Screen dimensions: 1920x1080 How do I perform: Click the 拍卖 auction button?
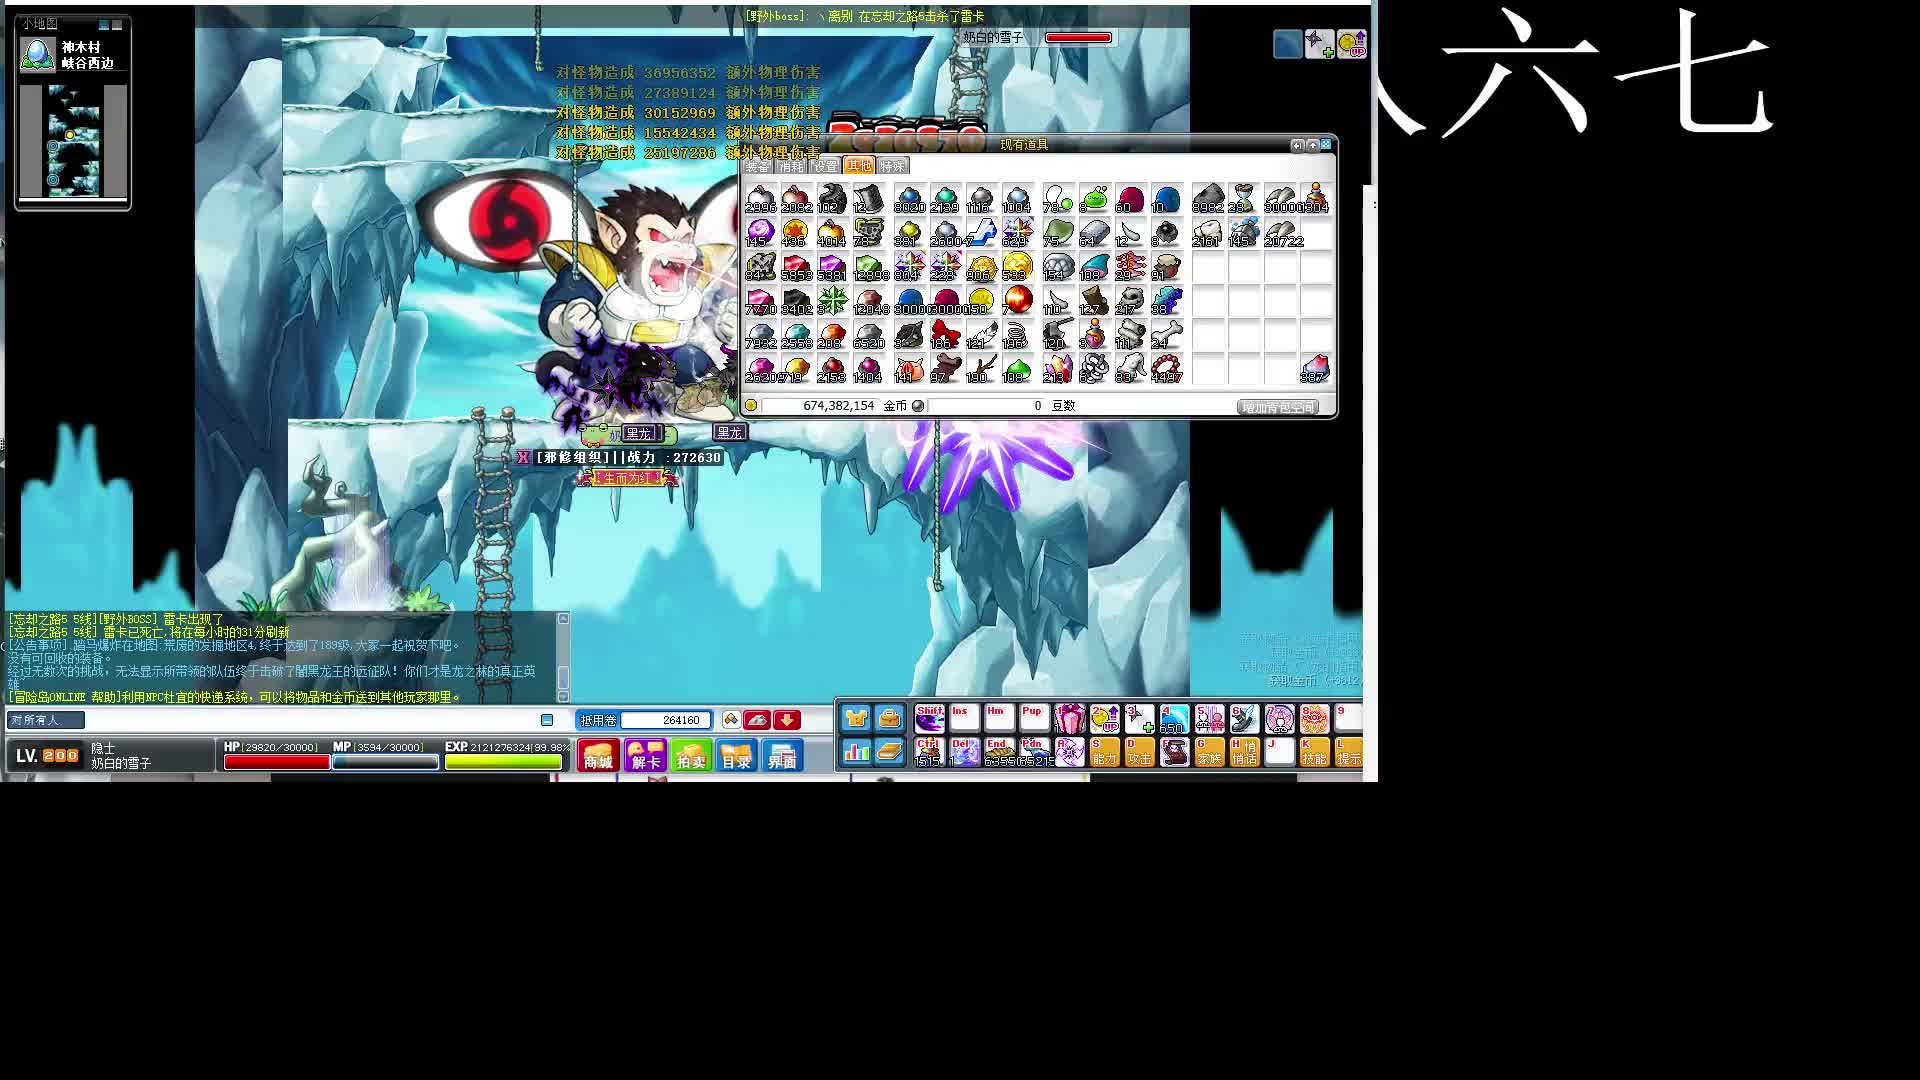pyautogui.click(x=691, y=756)
